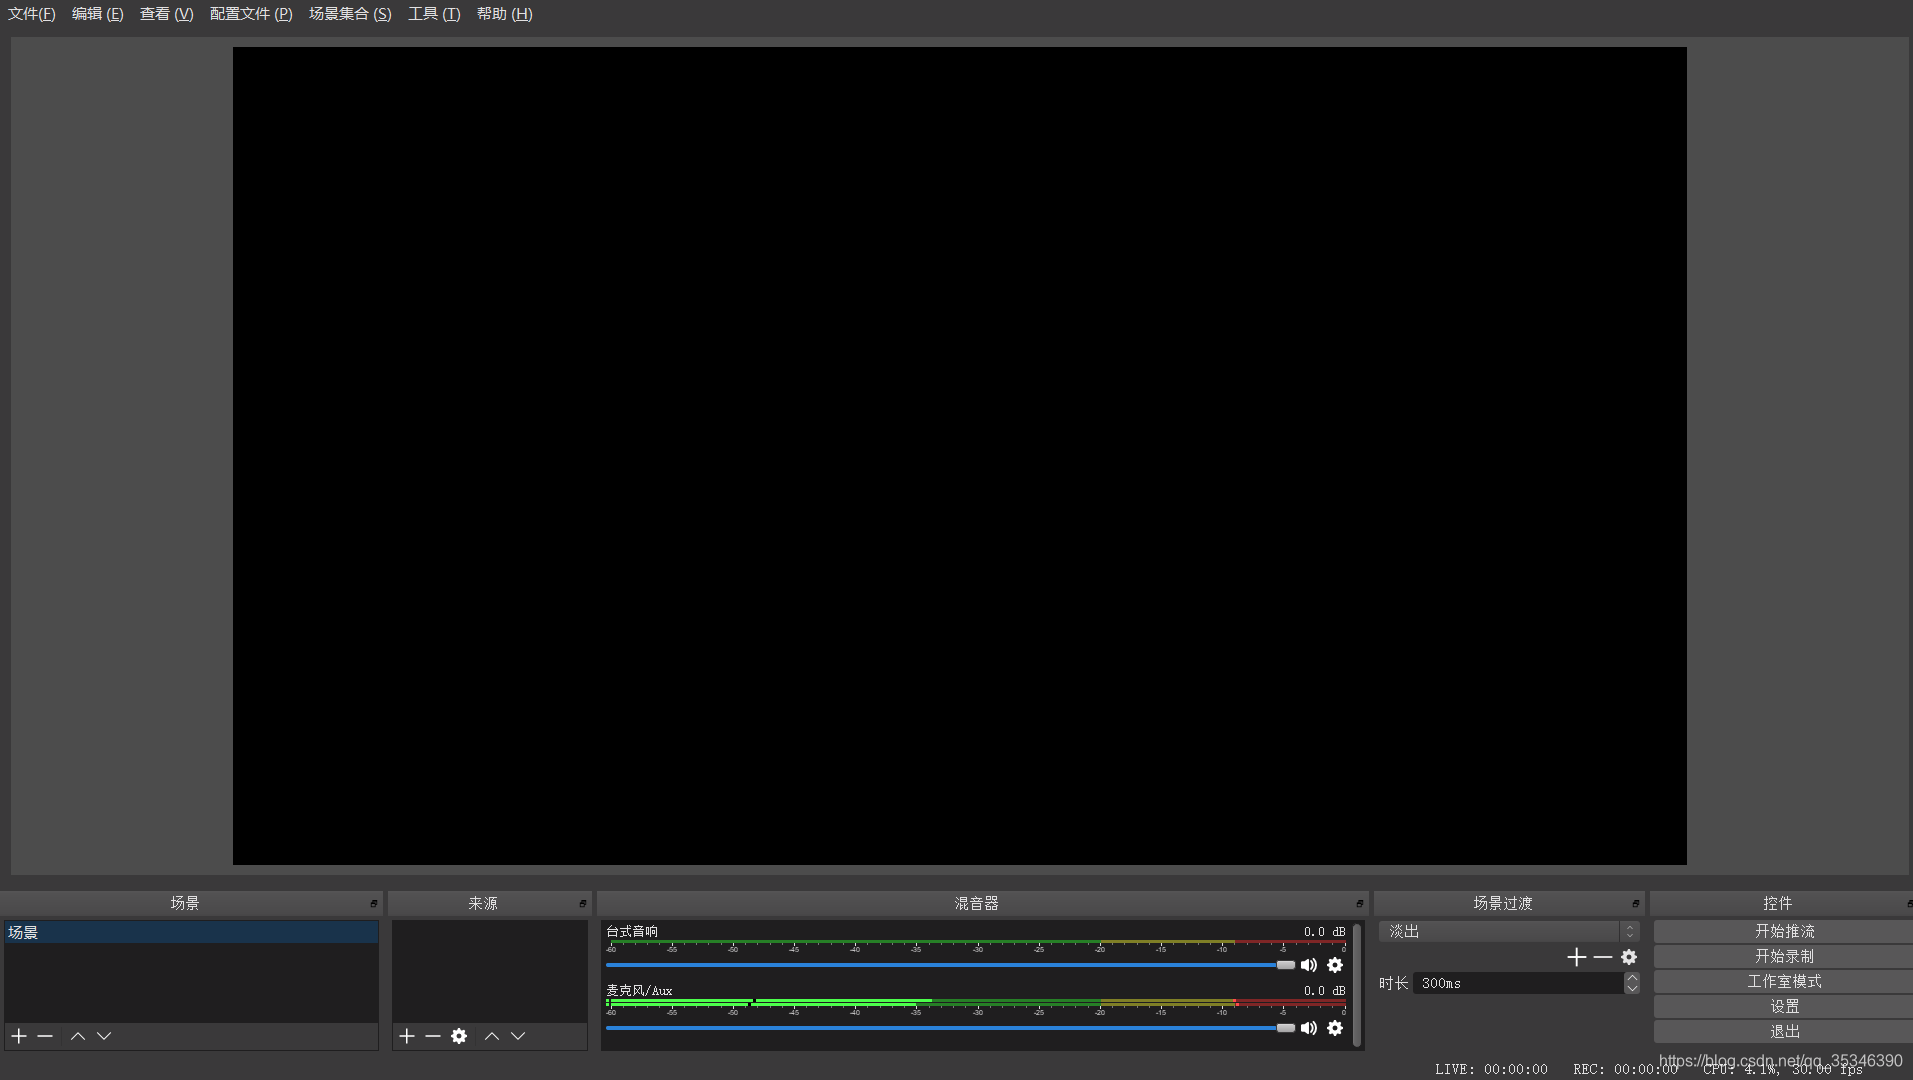Click the 300ms duration field
The width and height of the screenshot is (1913, 1080).
[1518, 983]
